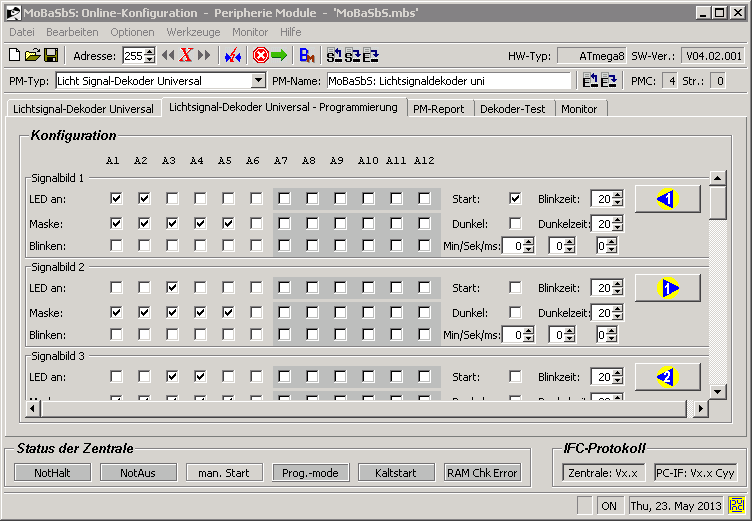Screen dimensions: 752x521
Task: Click the blue BM toolbar icon
Action: tap(308, 56)
